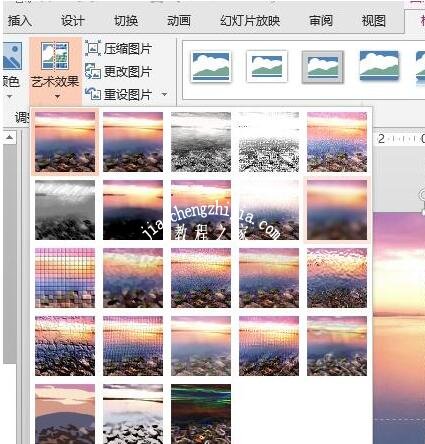Open the 插入 ribbon tab
The image size is (425, 444).
20,21
